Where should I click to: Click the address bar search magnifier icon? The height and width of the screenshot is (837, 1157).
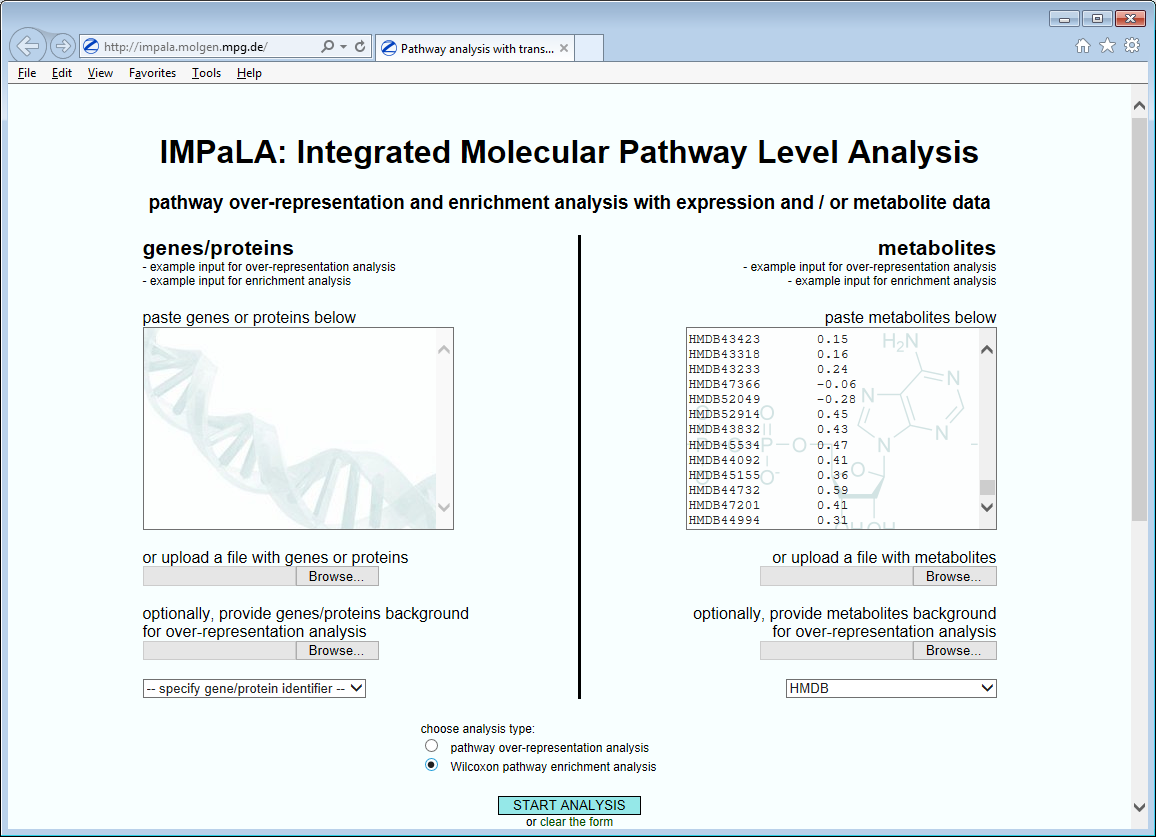[328, 46]
